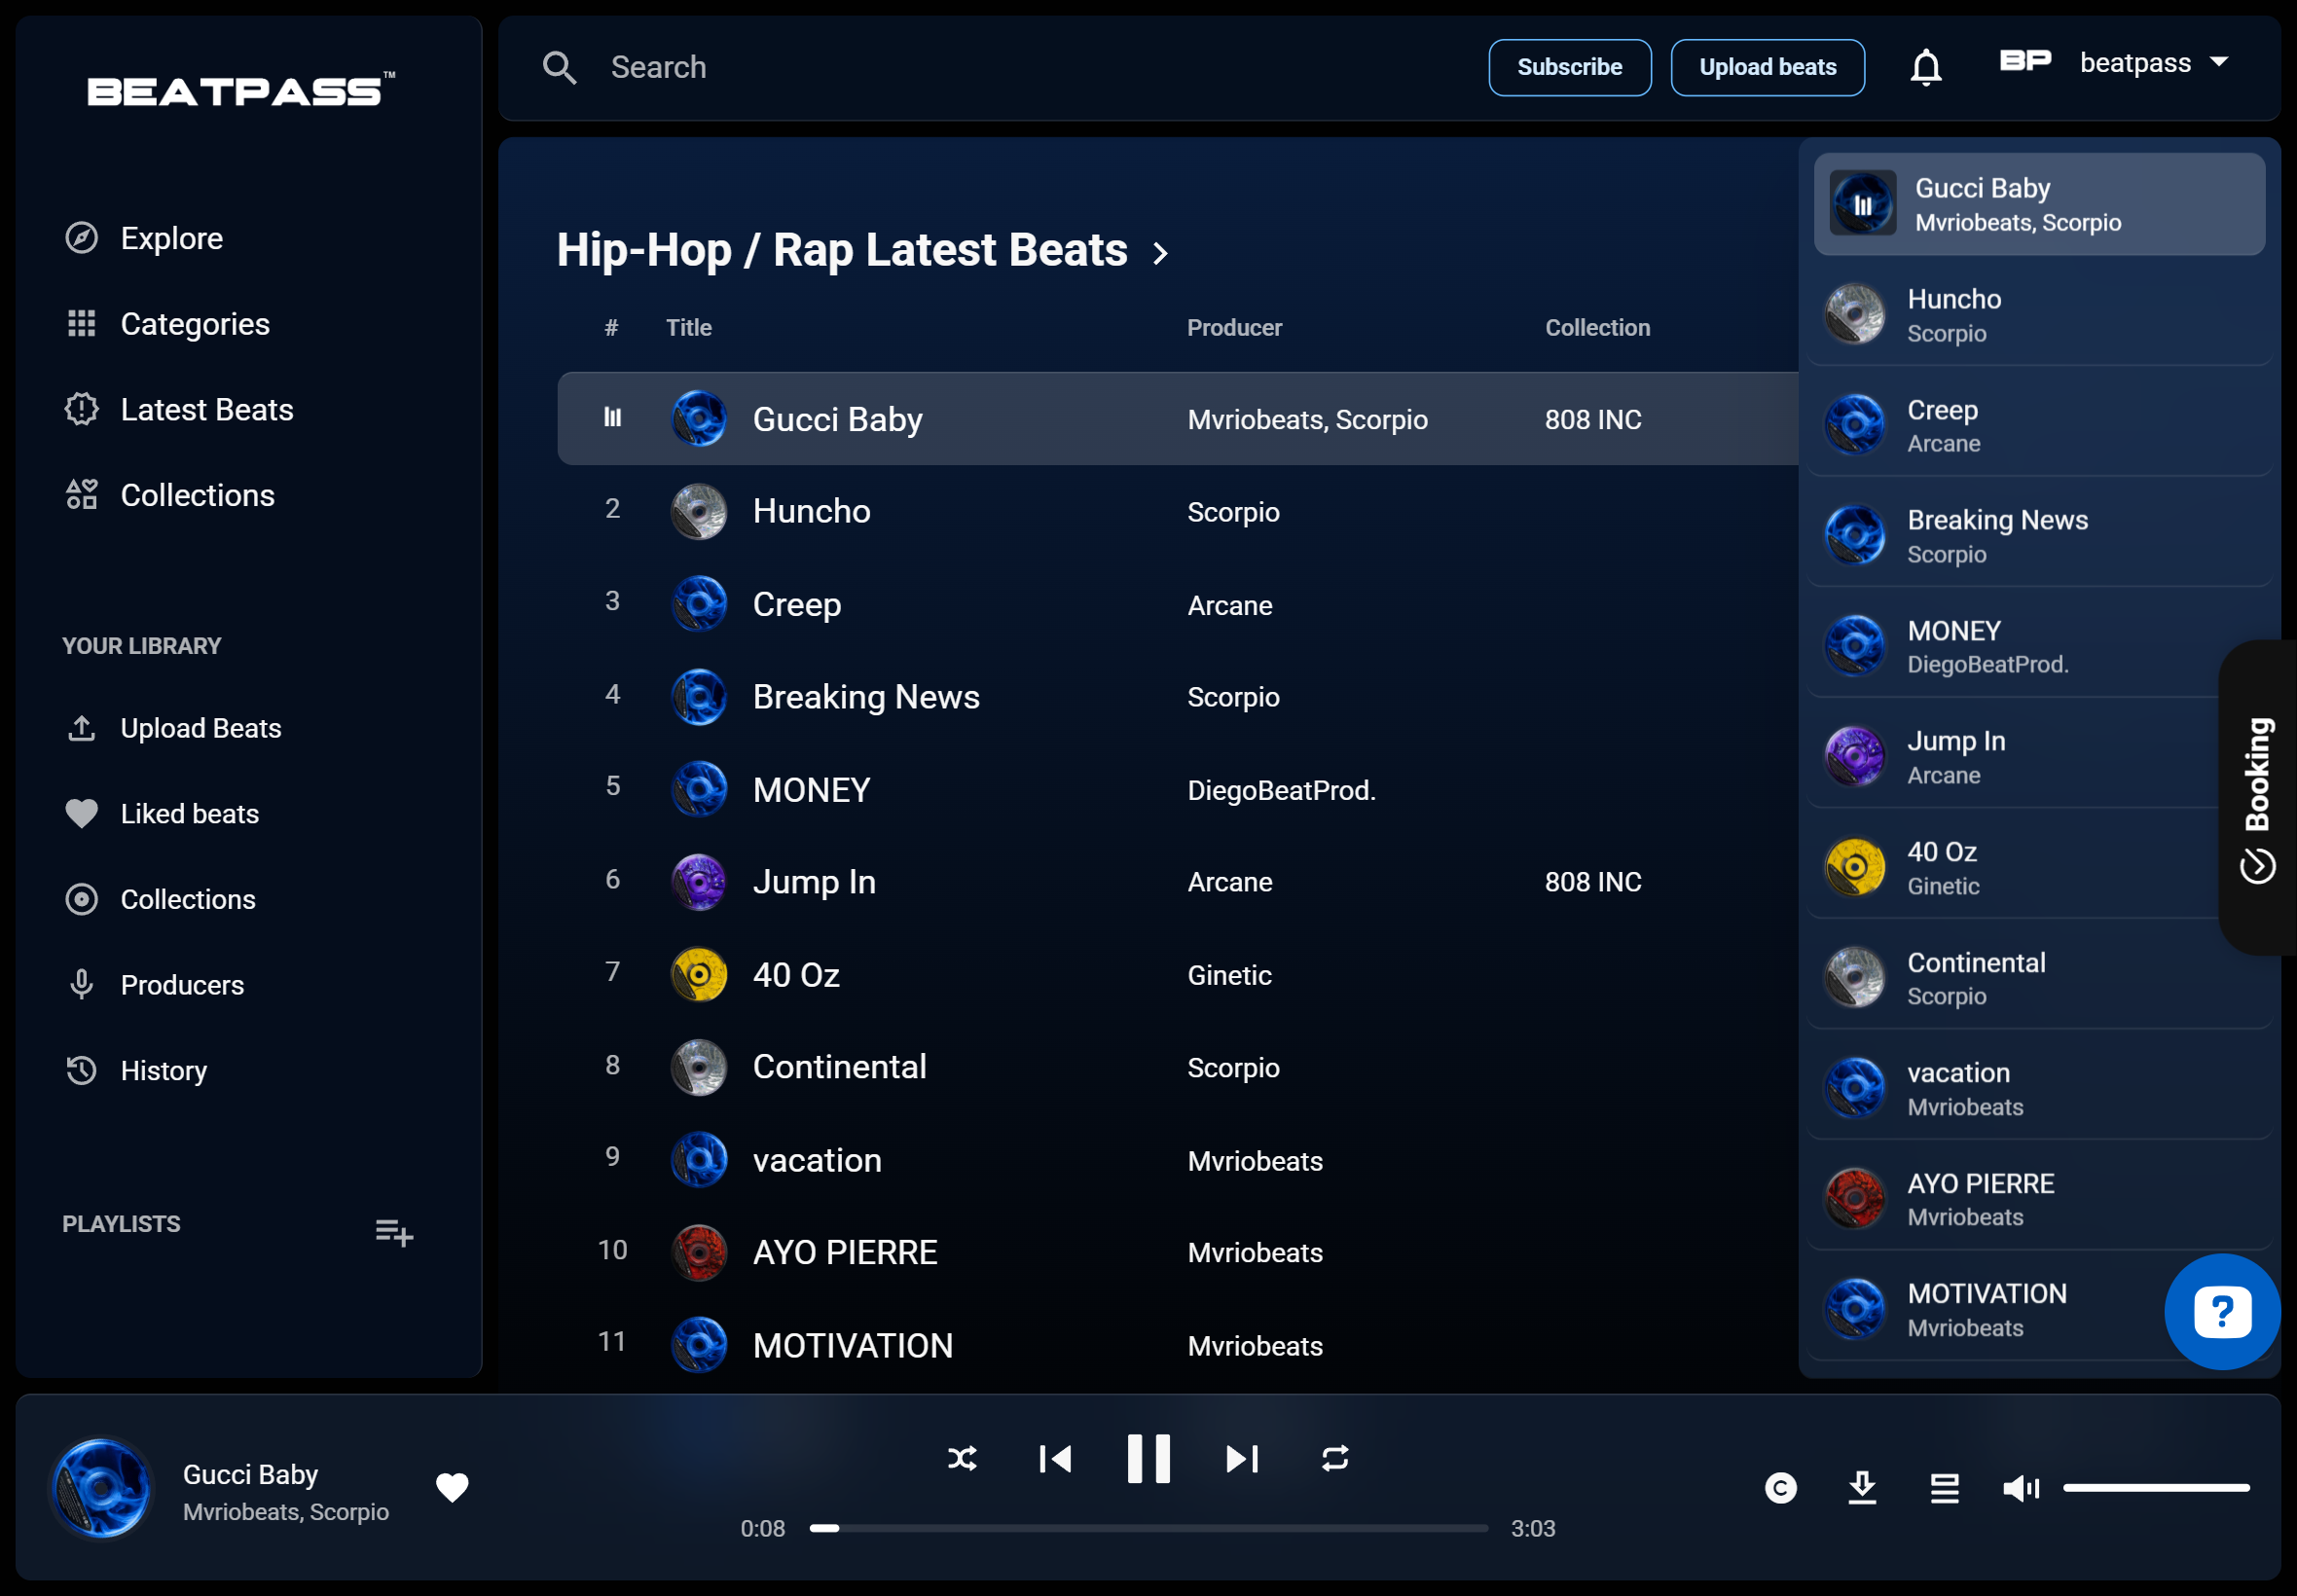Click the BeatPass logo
2297x1596 pixels.
pyautogui.click(x=241, y=91)
